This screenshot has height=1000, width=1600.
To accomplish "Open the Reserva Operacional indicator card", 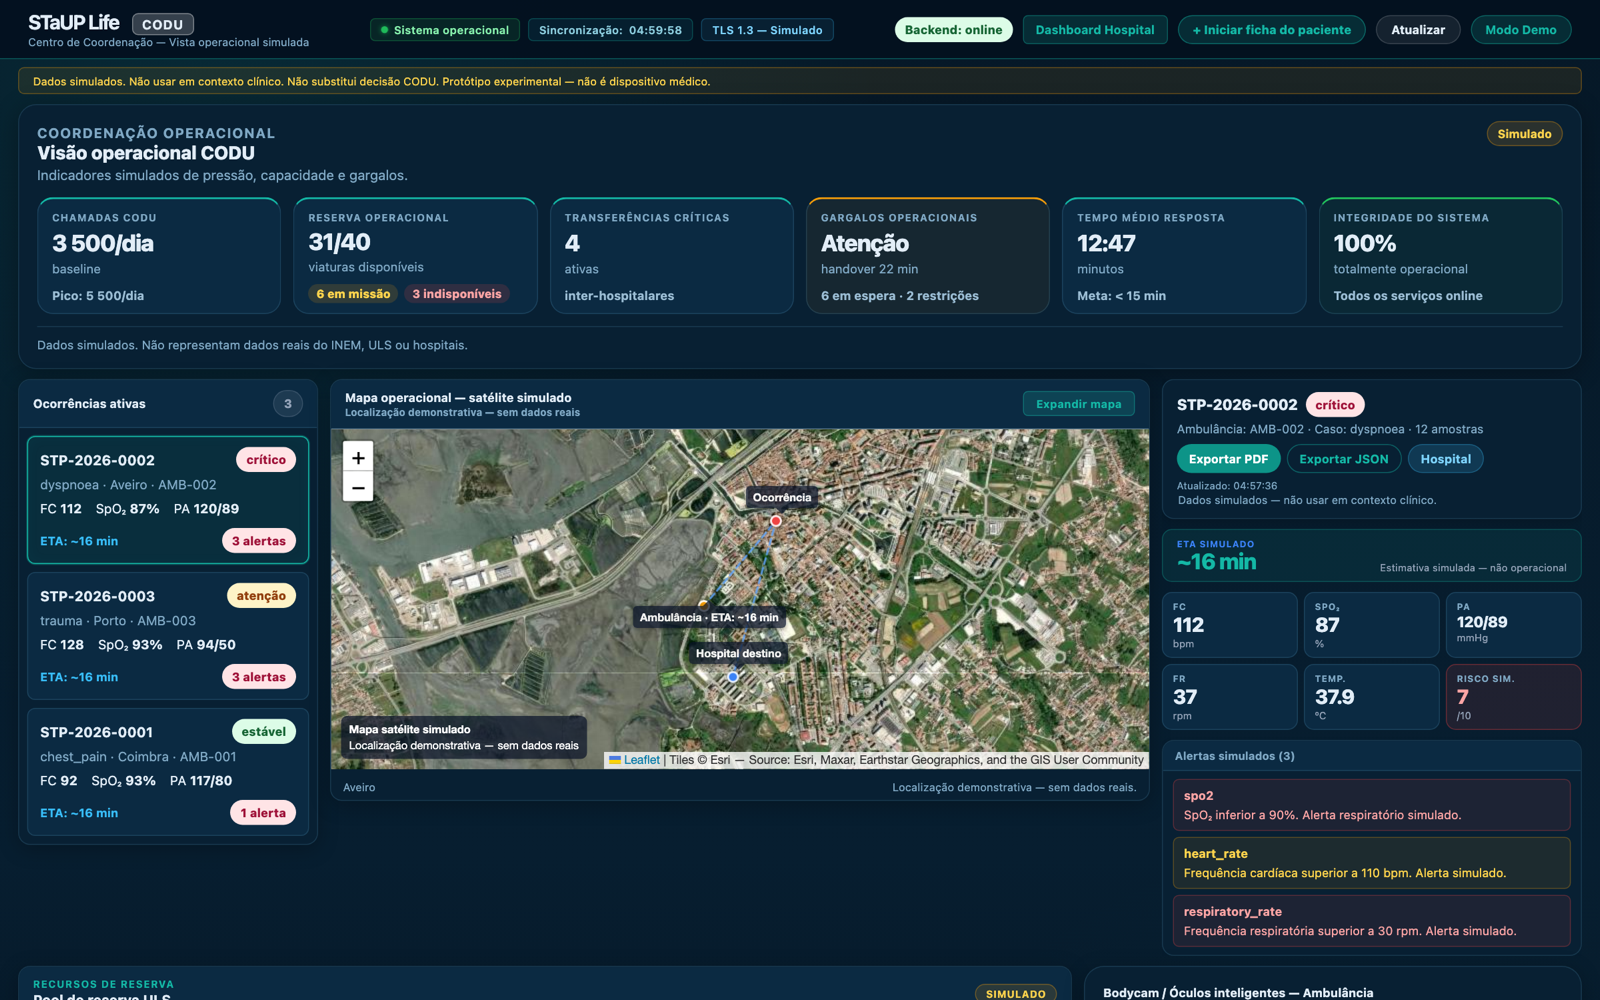I will pyautogui.click(x=415, y=256).
